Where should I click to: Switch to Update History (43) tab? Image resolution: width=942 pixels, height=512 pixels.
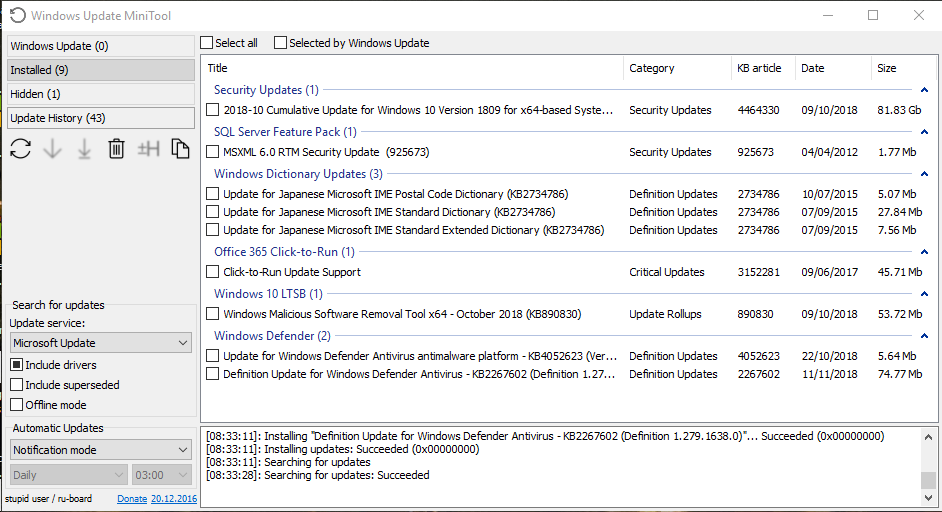coord(101,118)
